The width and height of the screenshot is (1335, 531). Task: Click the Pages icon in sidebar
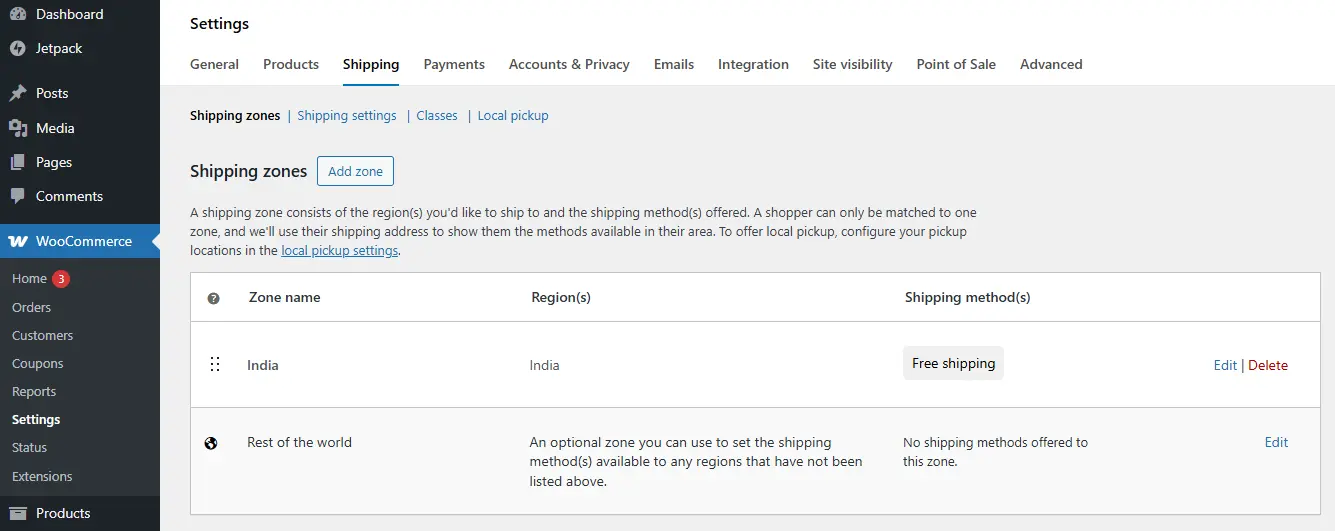coord(18,162)
